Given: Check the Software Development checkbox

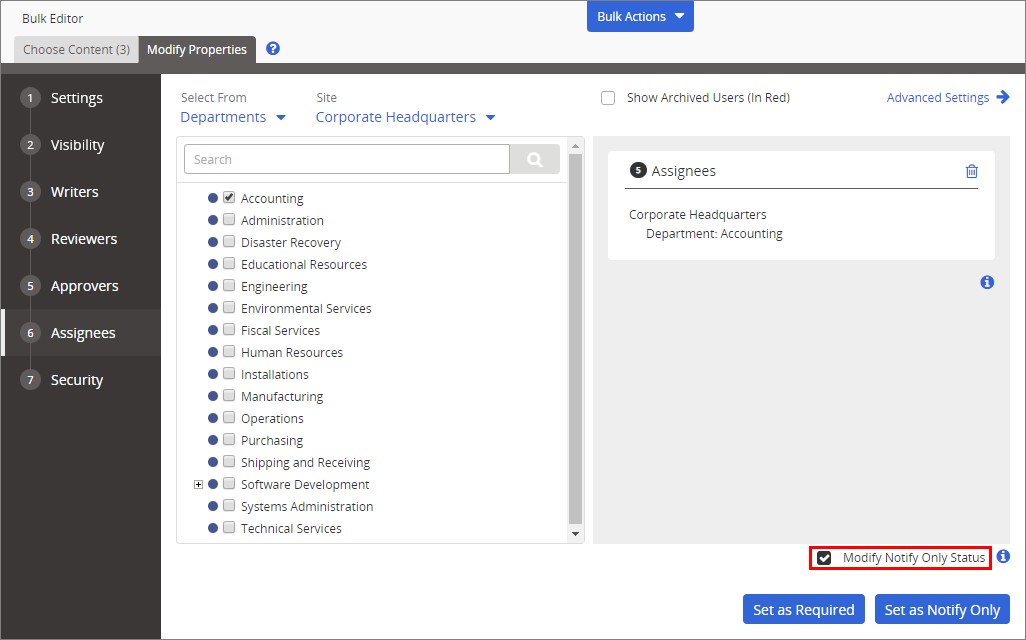Looking at the screenshot, I should click(x=229, y=484).
